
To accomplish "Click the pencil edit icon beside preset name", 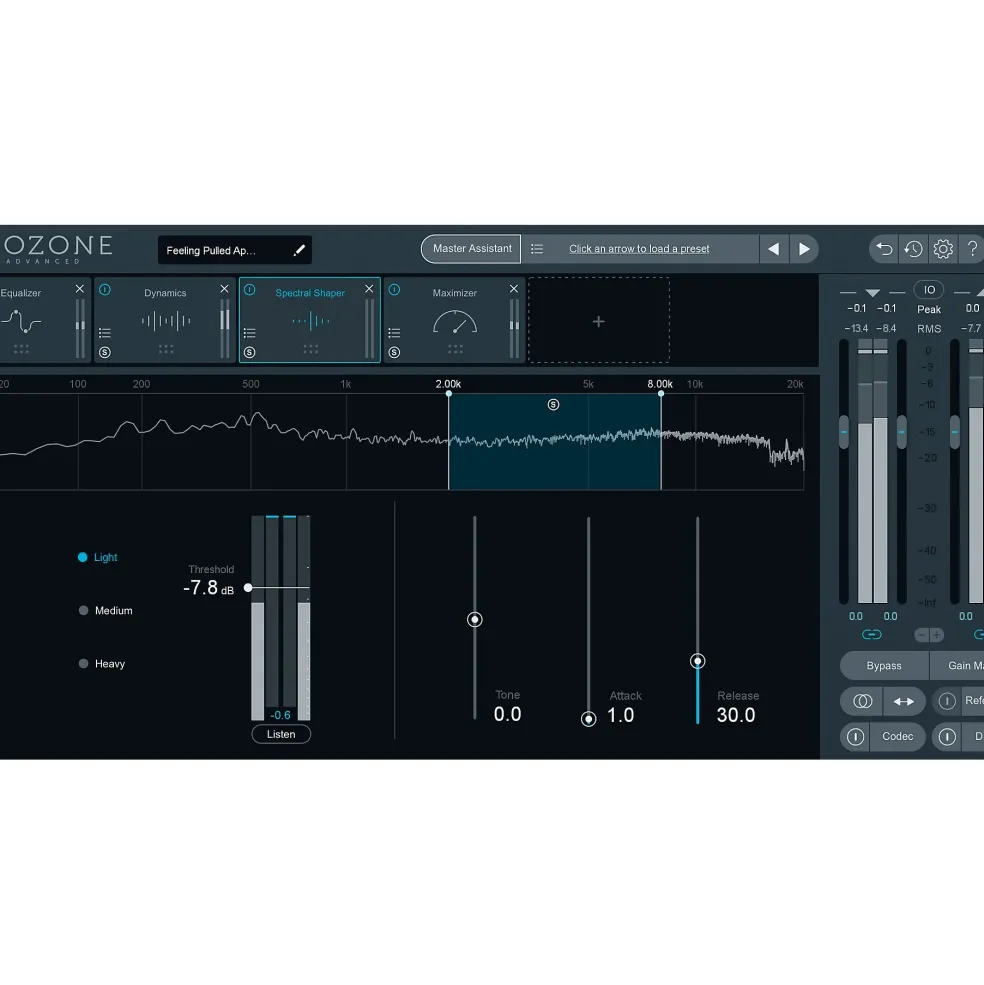I will (x=300, y=250).
